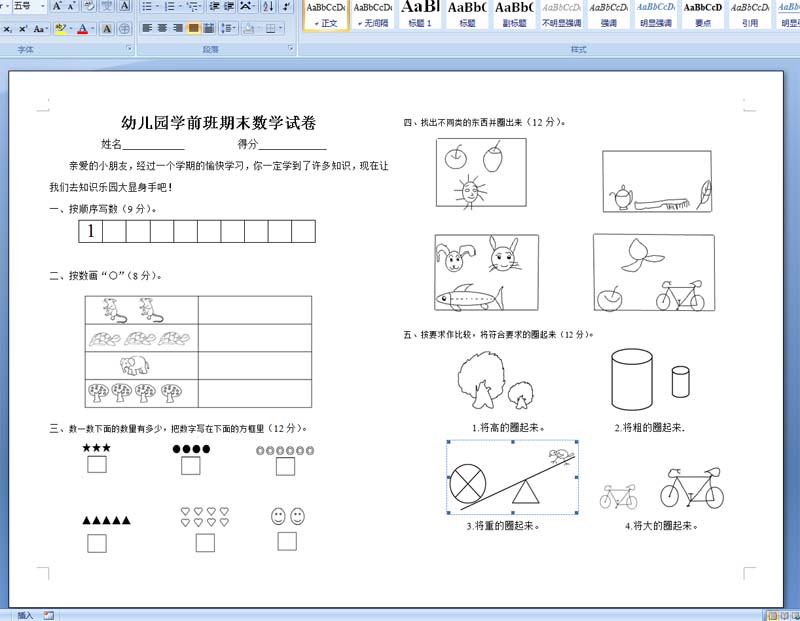This screenshot has width=800, height=621.
Task: Clear formatting with the eraser icon
Action: [x=89, y=6]
